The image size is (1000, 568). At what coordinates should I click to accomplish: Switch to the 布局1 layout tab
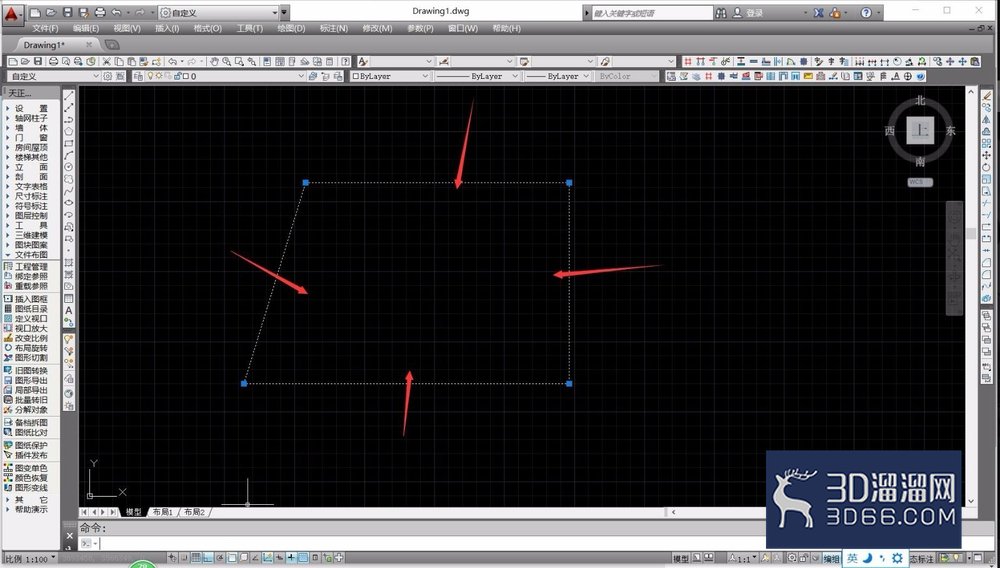pos(163,512)
